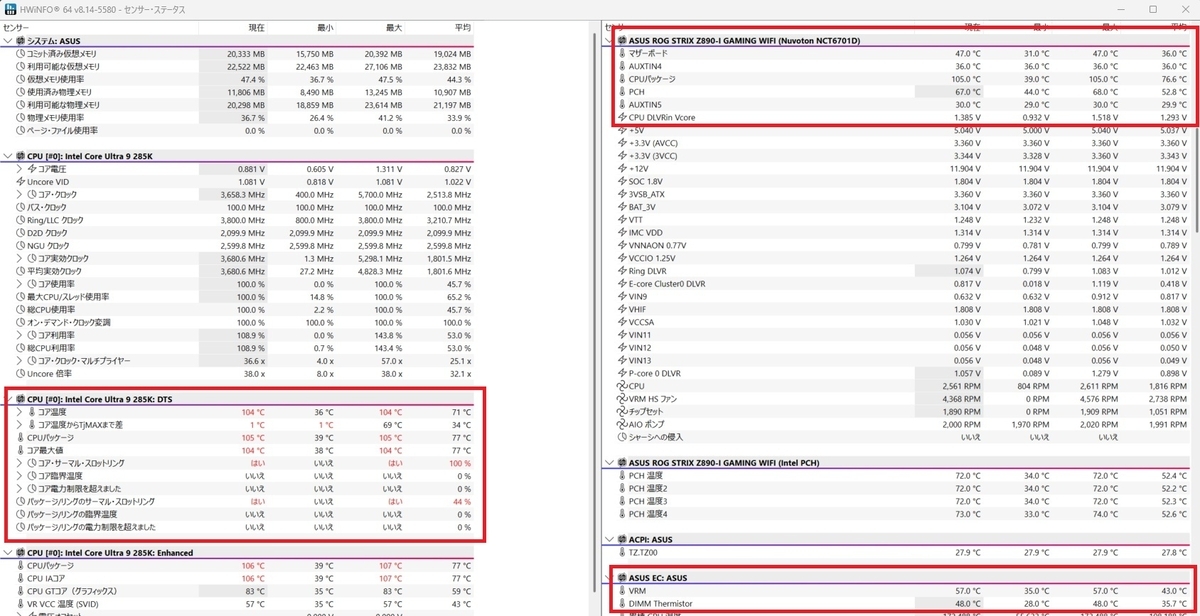Select the 最大CPU/スレッド使用率 row label
Image resolution: width=1200 pixels, height=616 pixels.
point(69,297)
